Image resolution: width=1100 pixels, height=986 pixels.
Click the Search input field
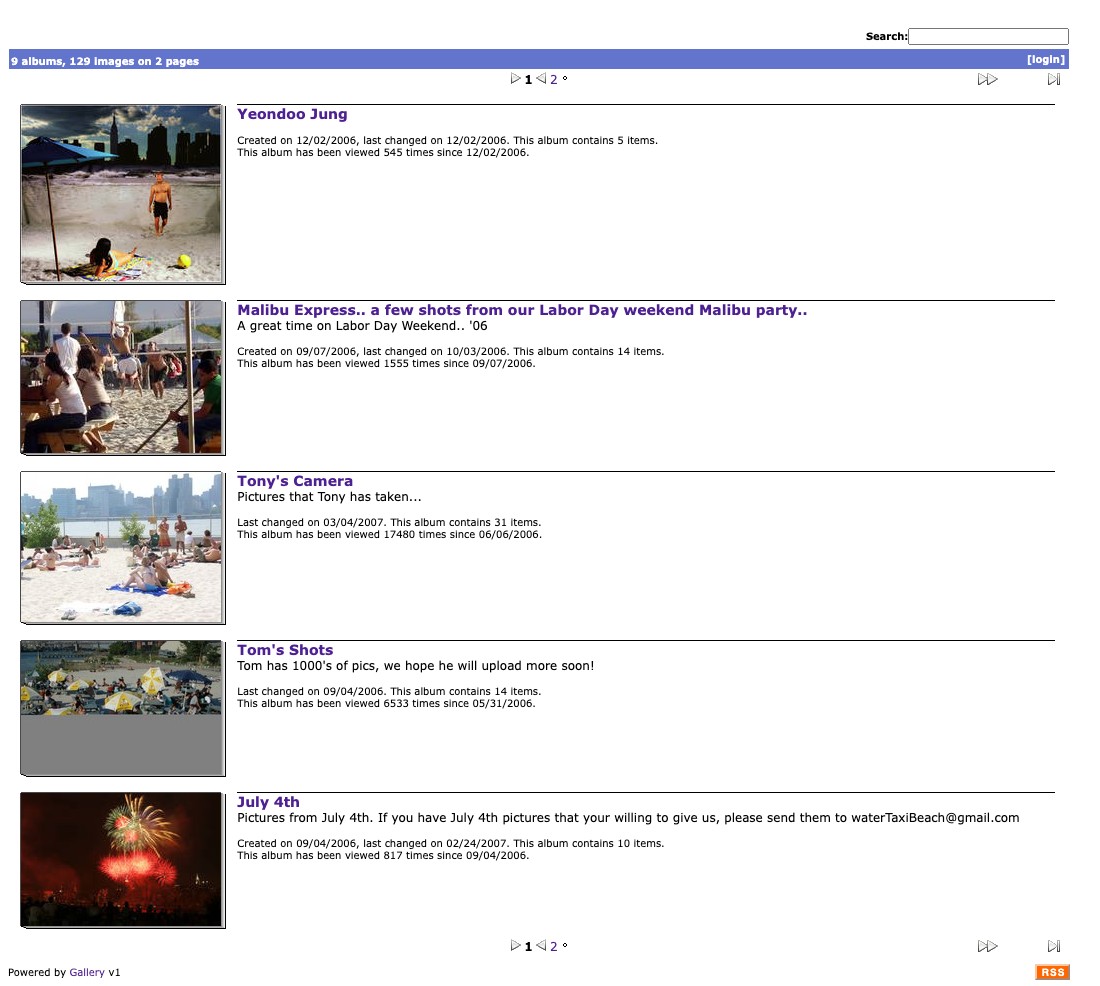click(x=988, y=36)
